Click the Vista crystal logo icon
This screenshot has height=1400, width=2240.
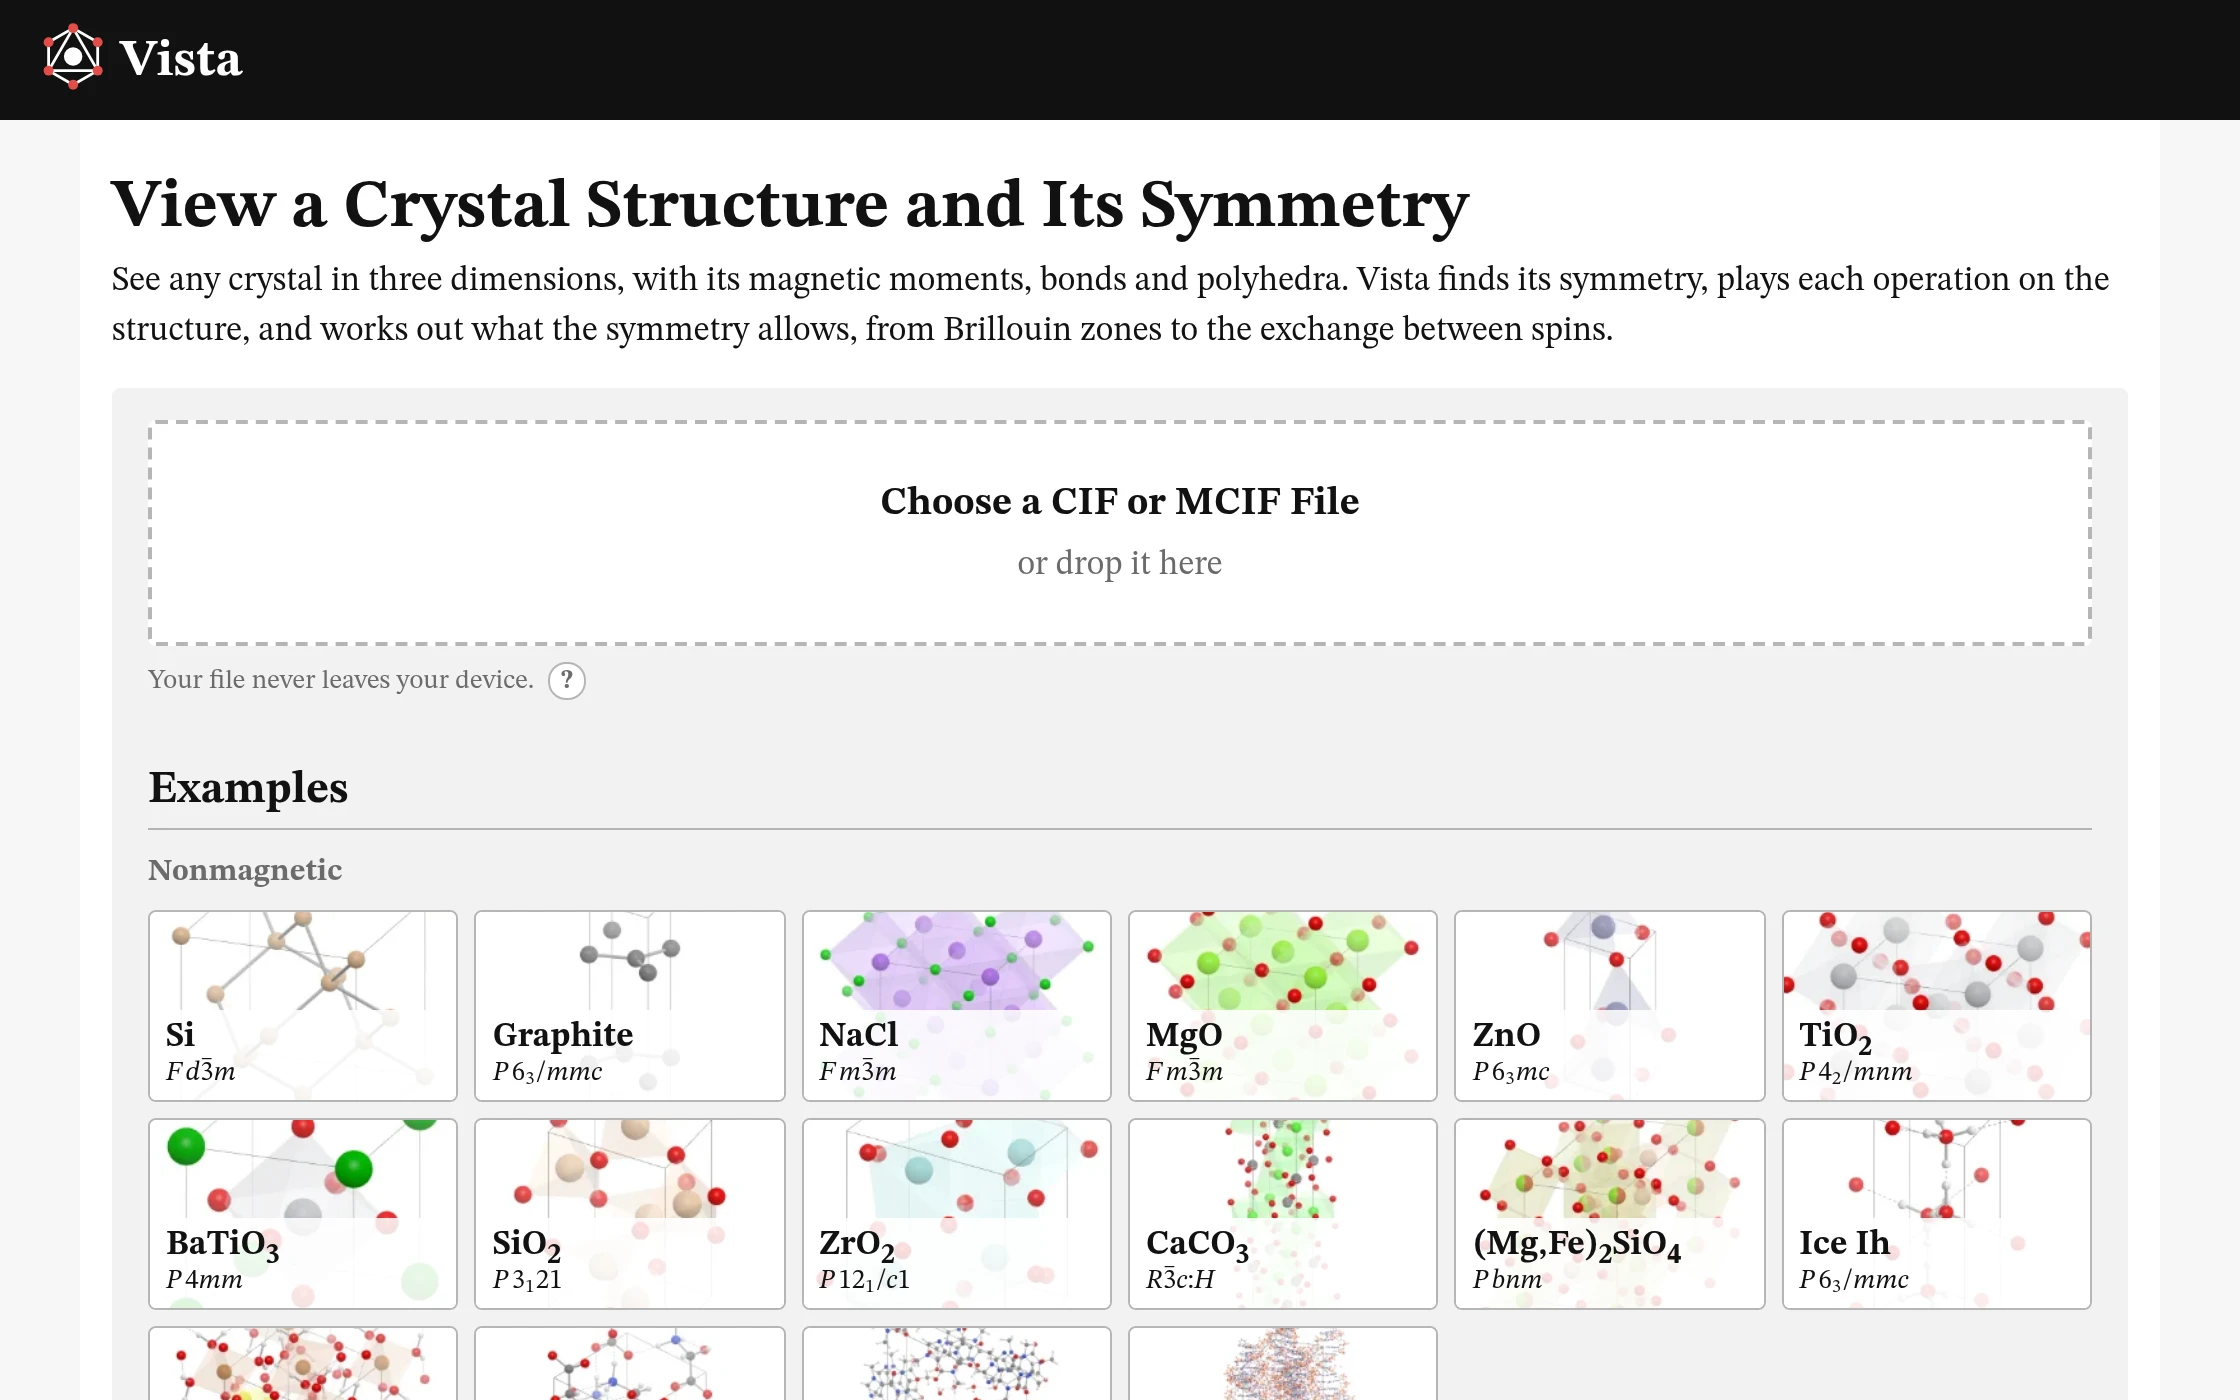(x=73, y=57)
